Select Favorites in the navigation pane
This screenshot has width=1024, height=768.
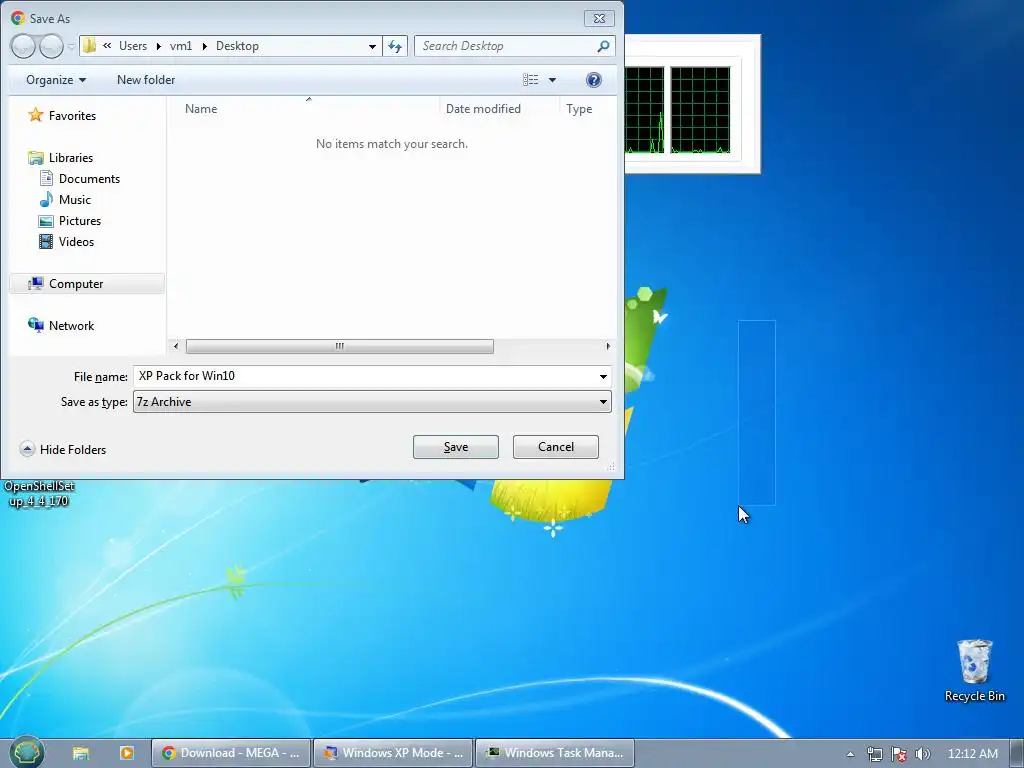click(x=72, y=116)
